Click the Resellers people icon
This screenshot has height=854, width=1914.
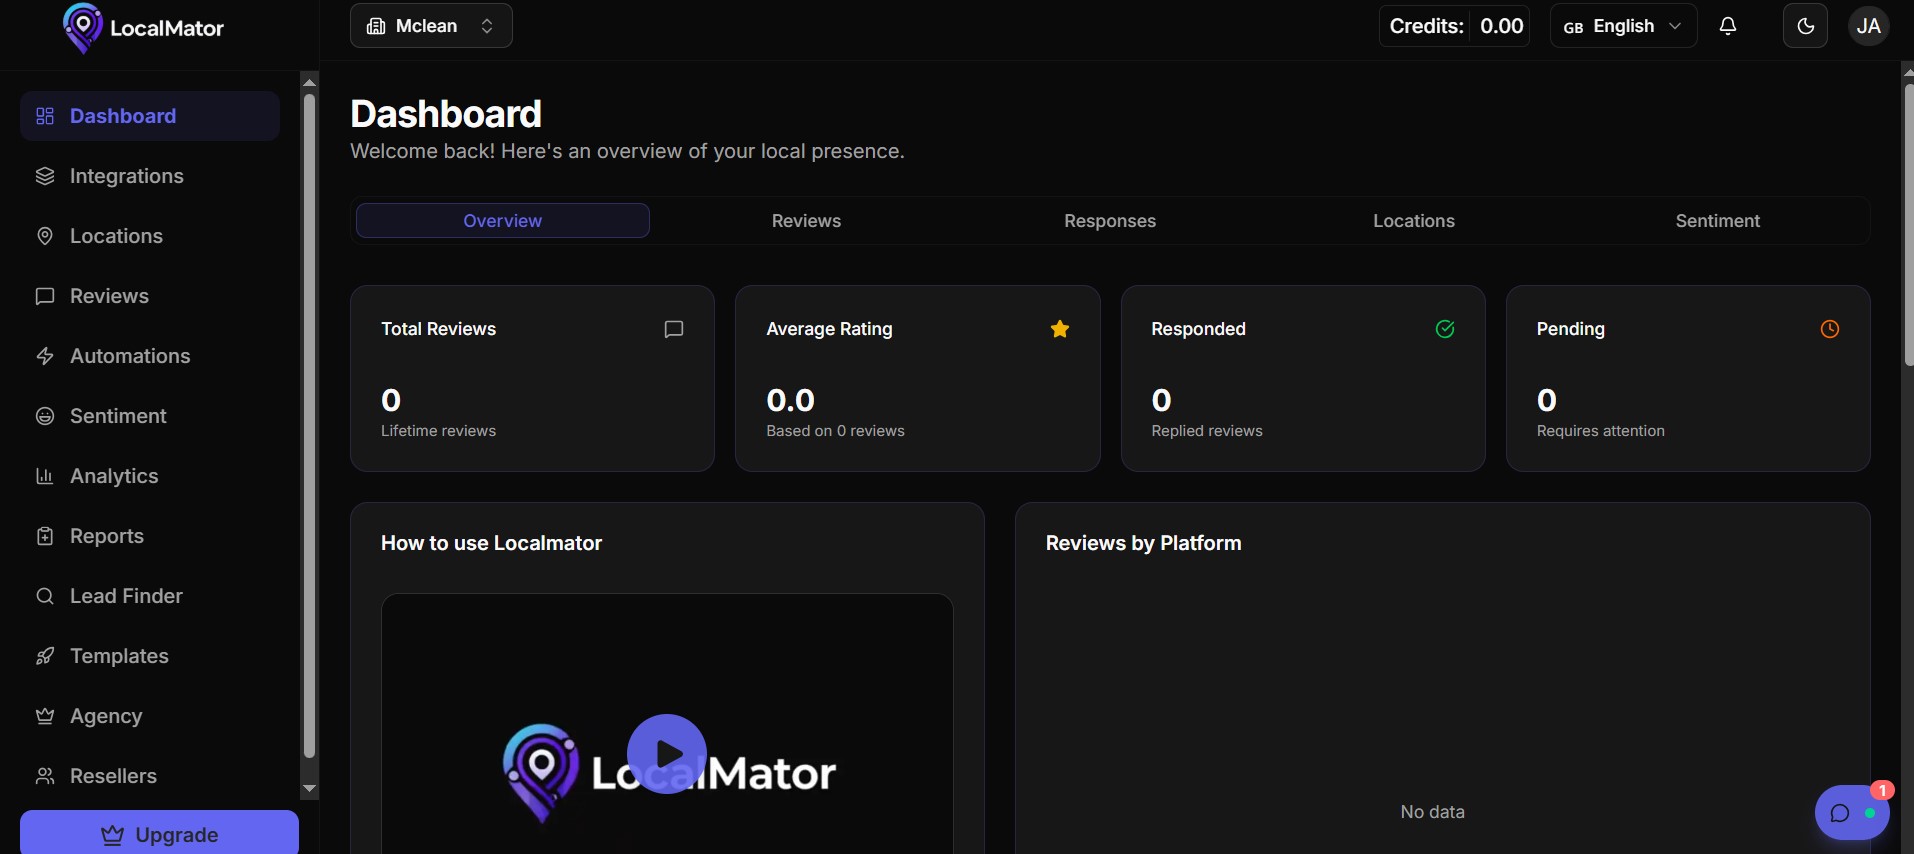coord(45,776)
